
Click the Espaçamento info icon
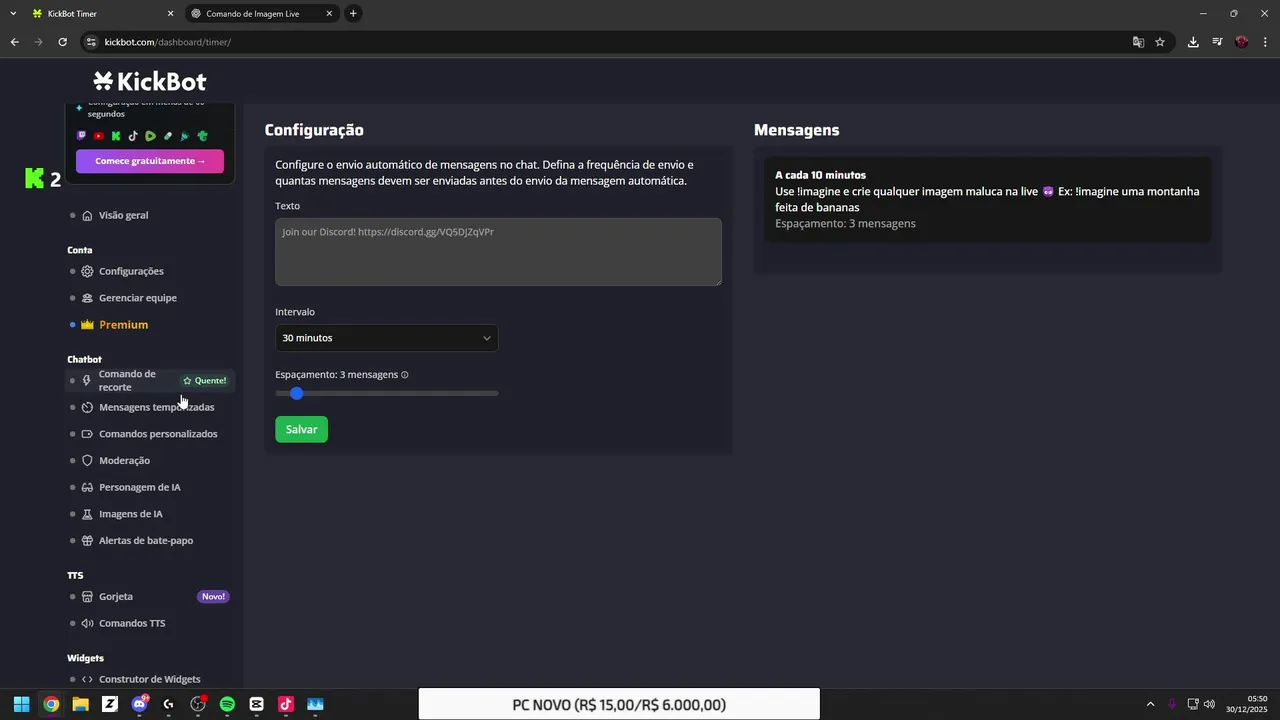(x=405, y=375)
